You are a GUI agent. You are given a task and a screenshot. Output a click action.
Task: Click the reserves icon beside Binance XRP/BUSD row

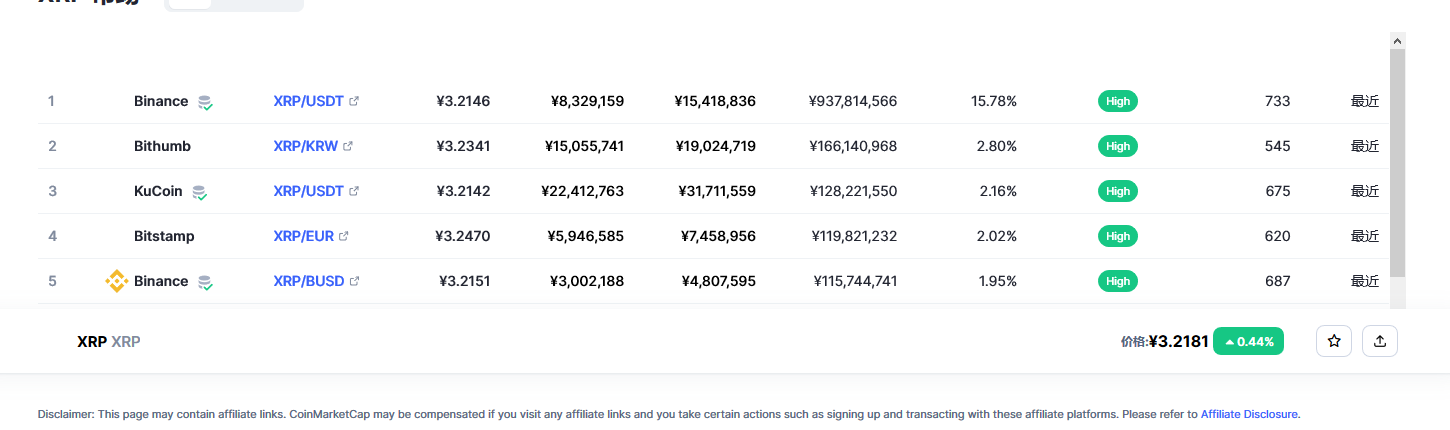click(x=205, y=282)
